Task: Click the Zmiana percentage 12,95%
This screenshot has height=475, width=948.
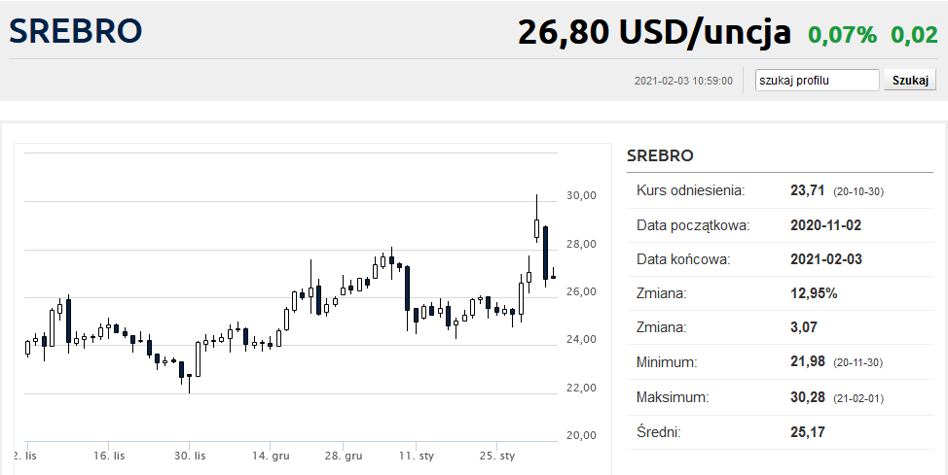Action: point(814,294)
